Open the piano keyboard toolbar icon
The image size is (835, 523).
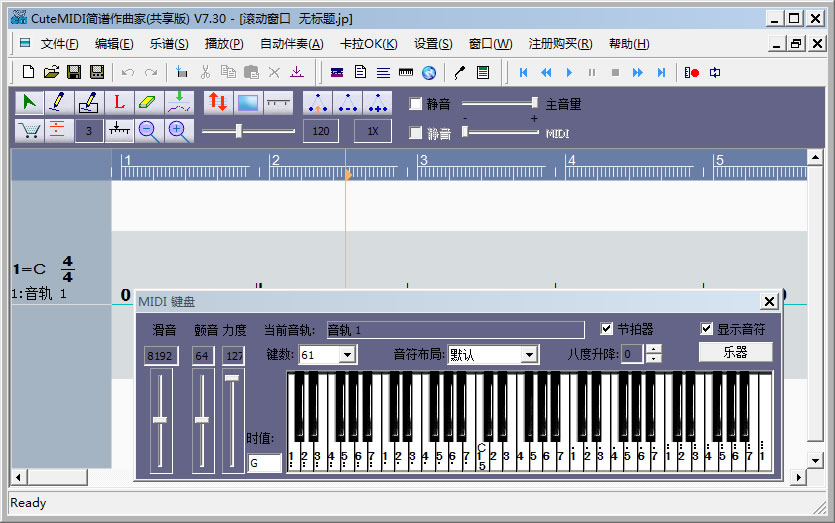(x=406, y=72)
